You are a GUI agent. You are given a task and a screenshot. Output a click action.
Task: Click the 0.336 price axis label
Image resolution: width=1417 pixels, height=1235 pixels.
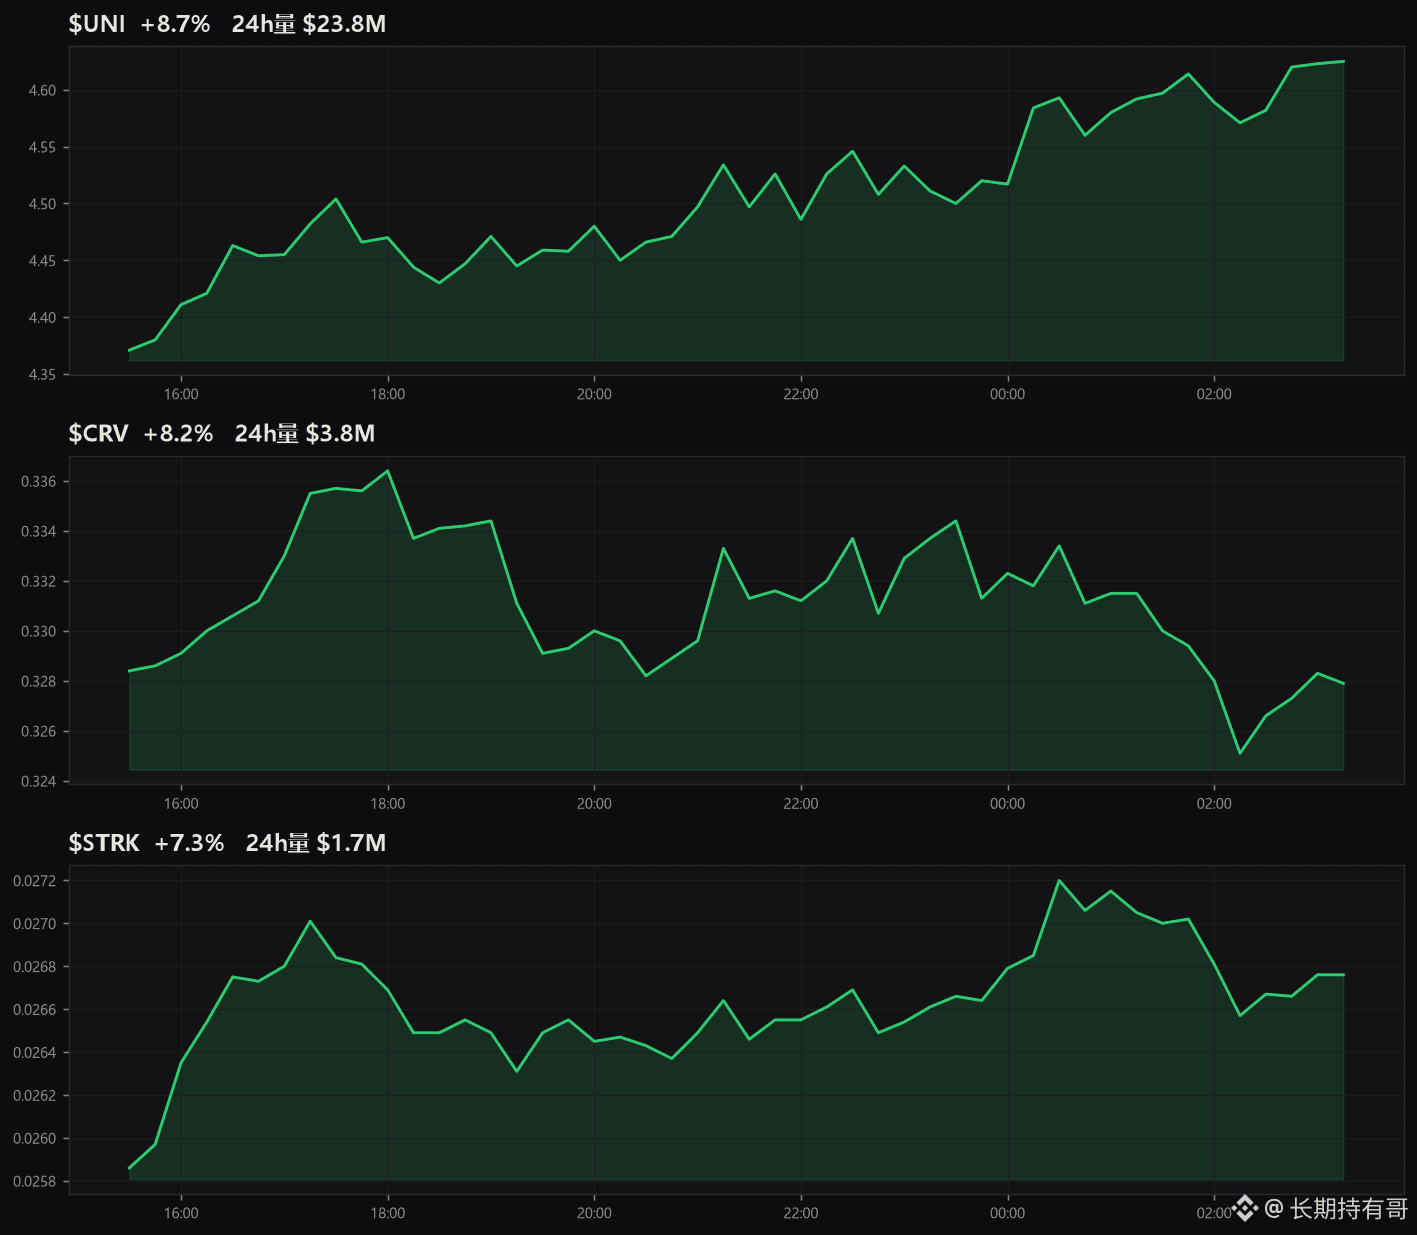(39, 482)
